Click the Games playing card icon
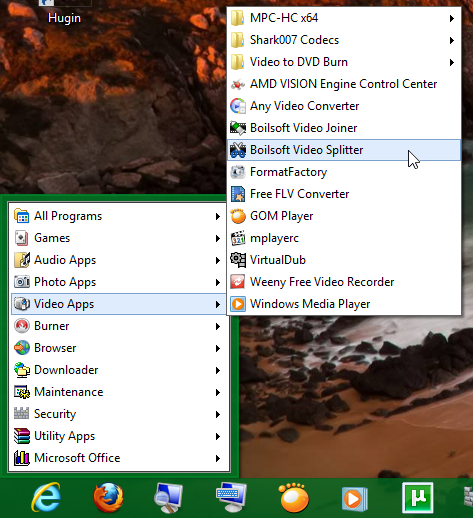Screen dimensions: 473x518 tap(22, 238)
